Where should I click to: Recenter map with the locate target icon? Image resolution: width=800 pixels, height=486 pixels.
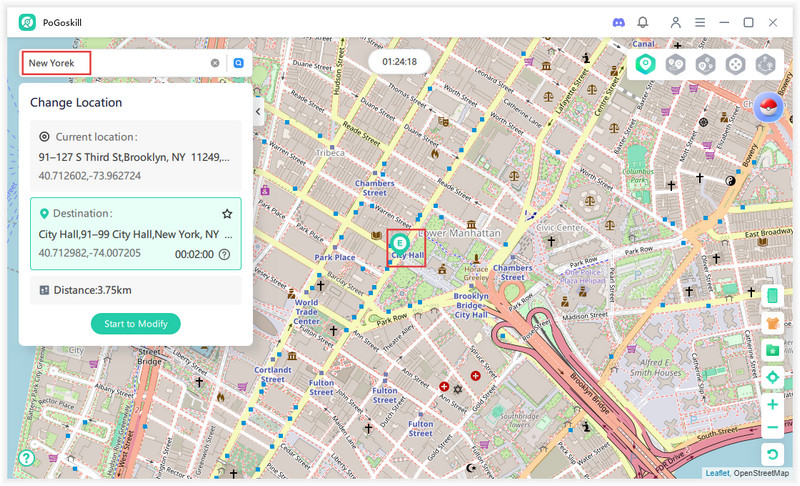(x=772, y=377)
